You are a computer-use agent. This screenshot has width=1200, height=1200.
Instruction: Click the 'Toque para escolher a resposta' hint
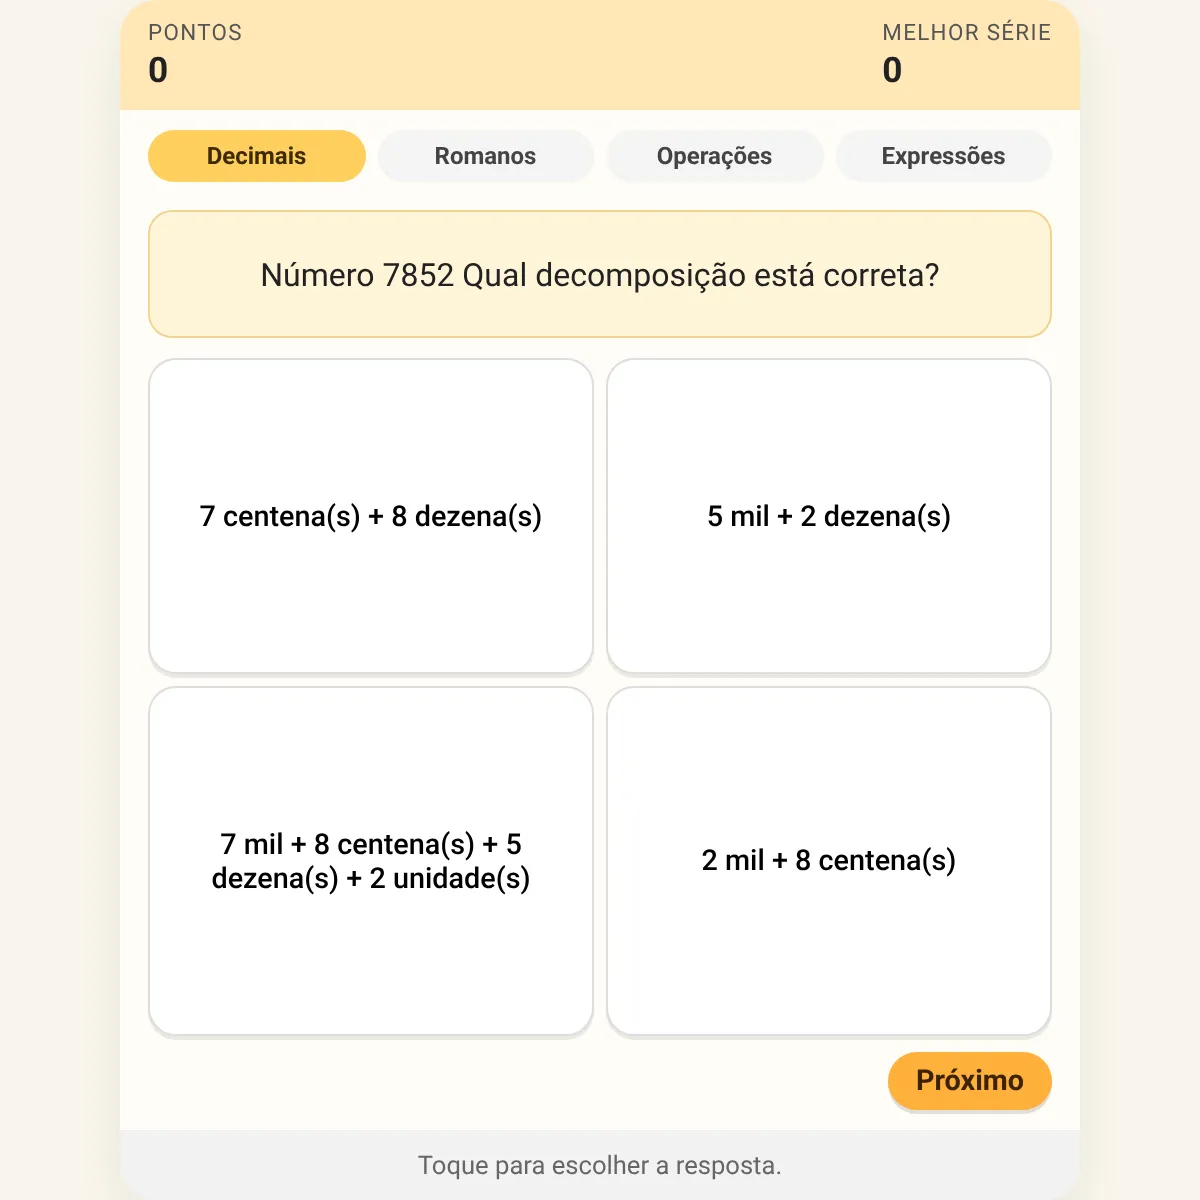tap(600, 1165)
